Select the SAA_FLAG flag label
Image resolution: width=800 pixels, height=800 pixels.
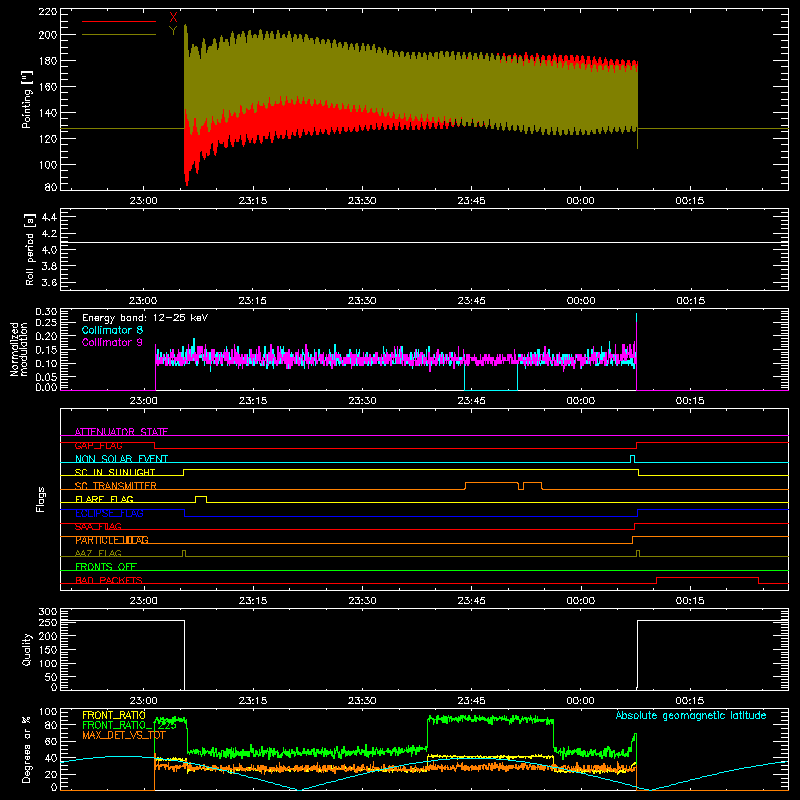point(98,526)
